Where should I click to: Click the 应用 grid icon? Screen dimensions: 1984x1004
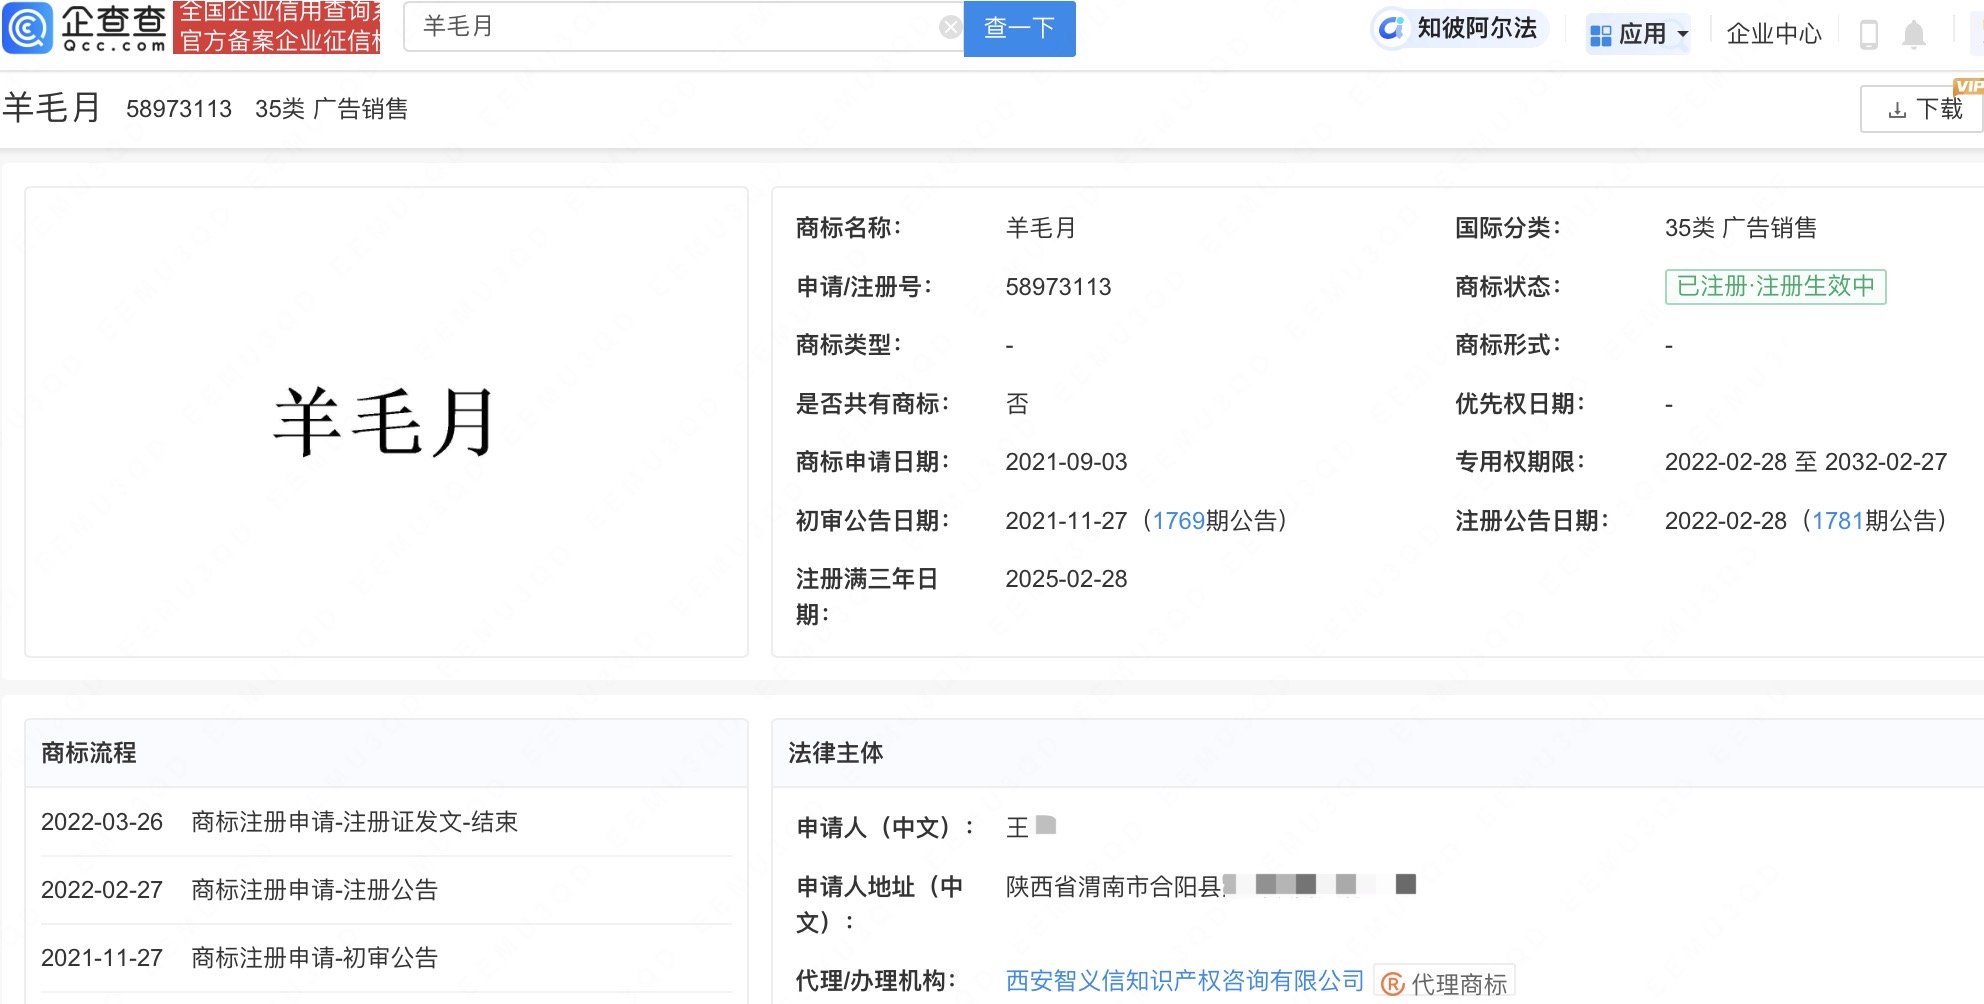(x=1600, y=35)
